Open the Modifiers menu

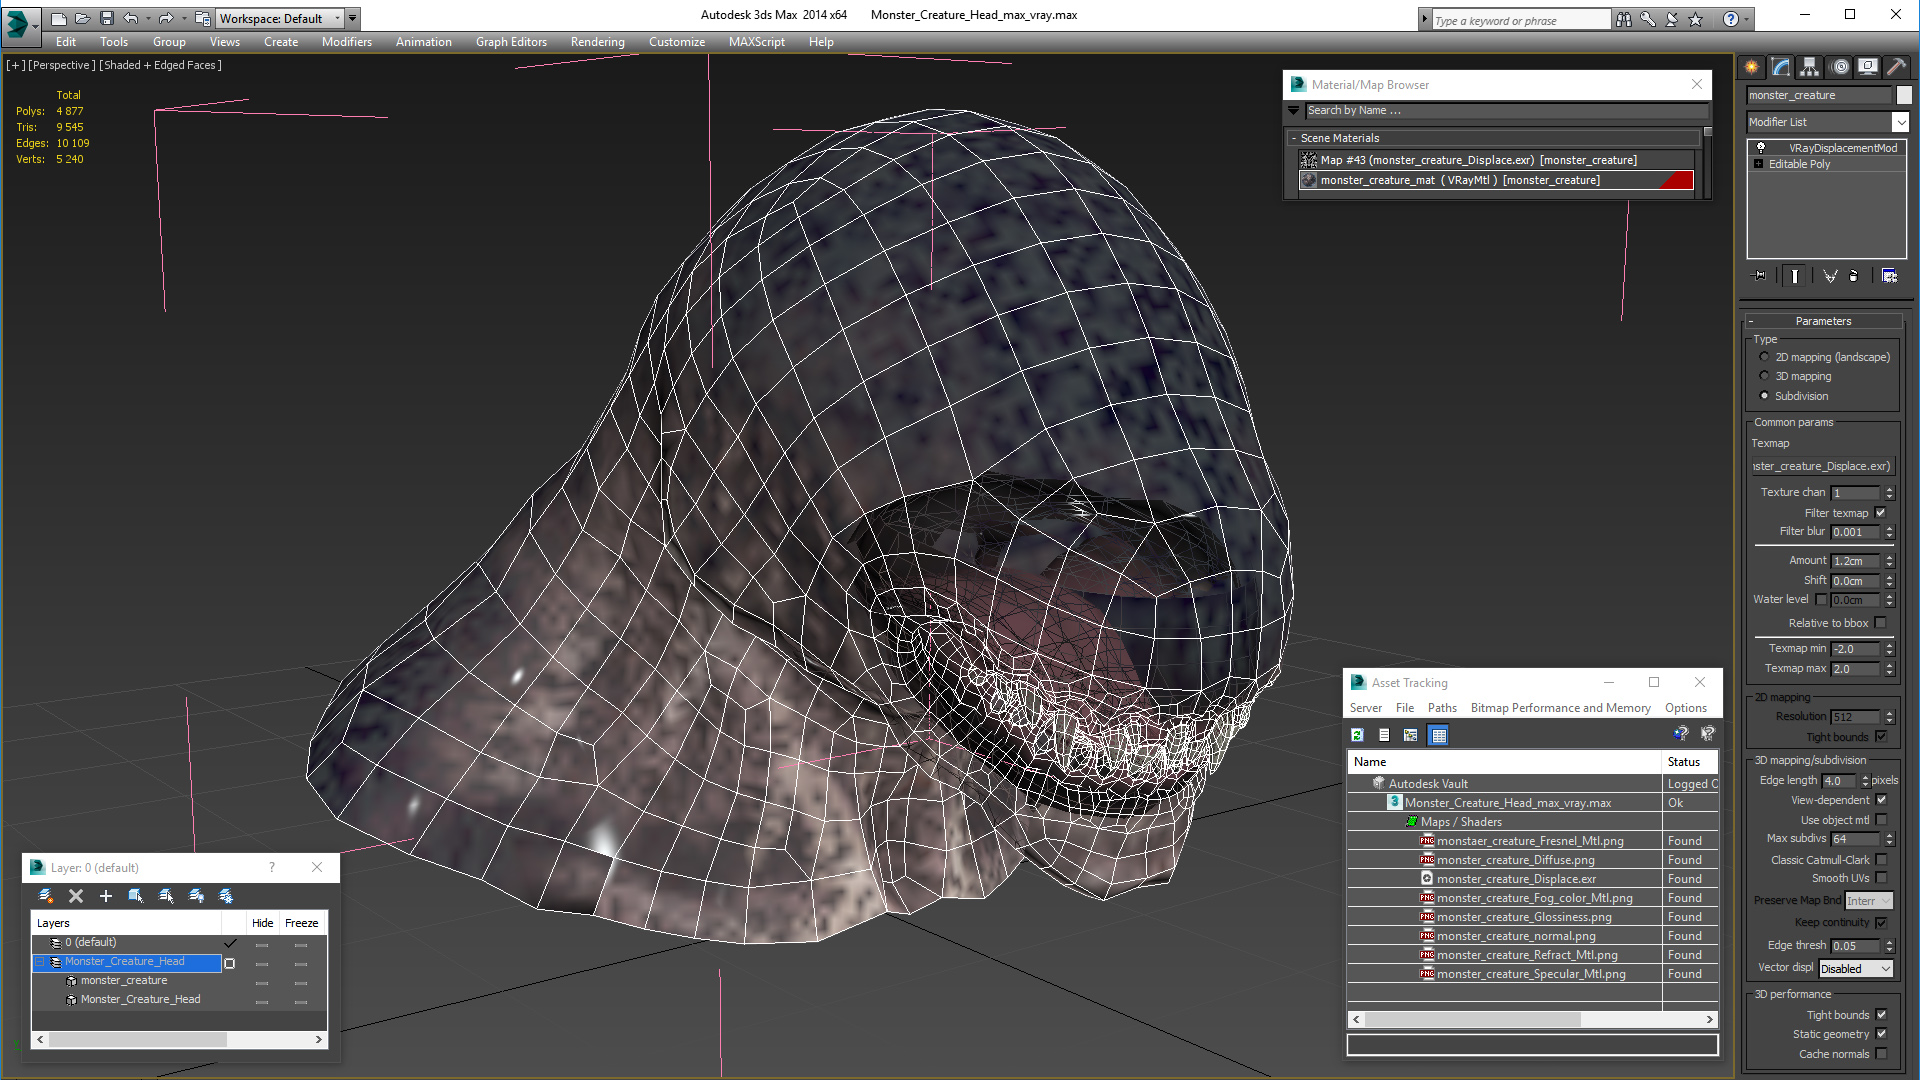346,42
